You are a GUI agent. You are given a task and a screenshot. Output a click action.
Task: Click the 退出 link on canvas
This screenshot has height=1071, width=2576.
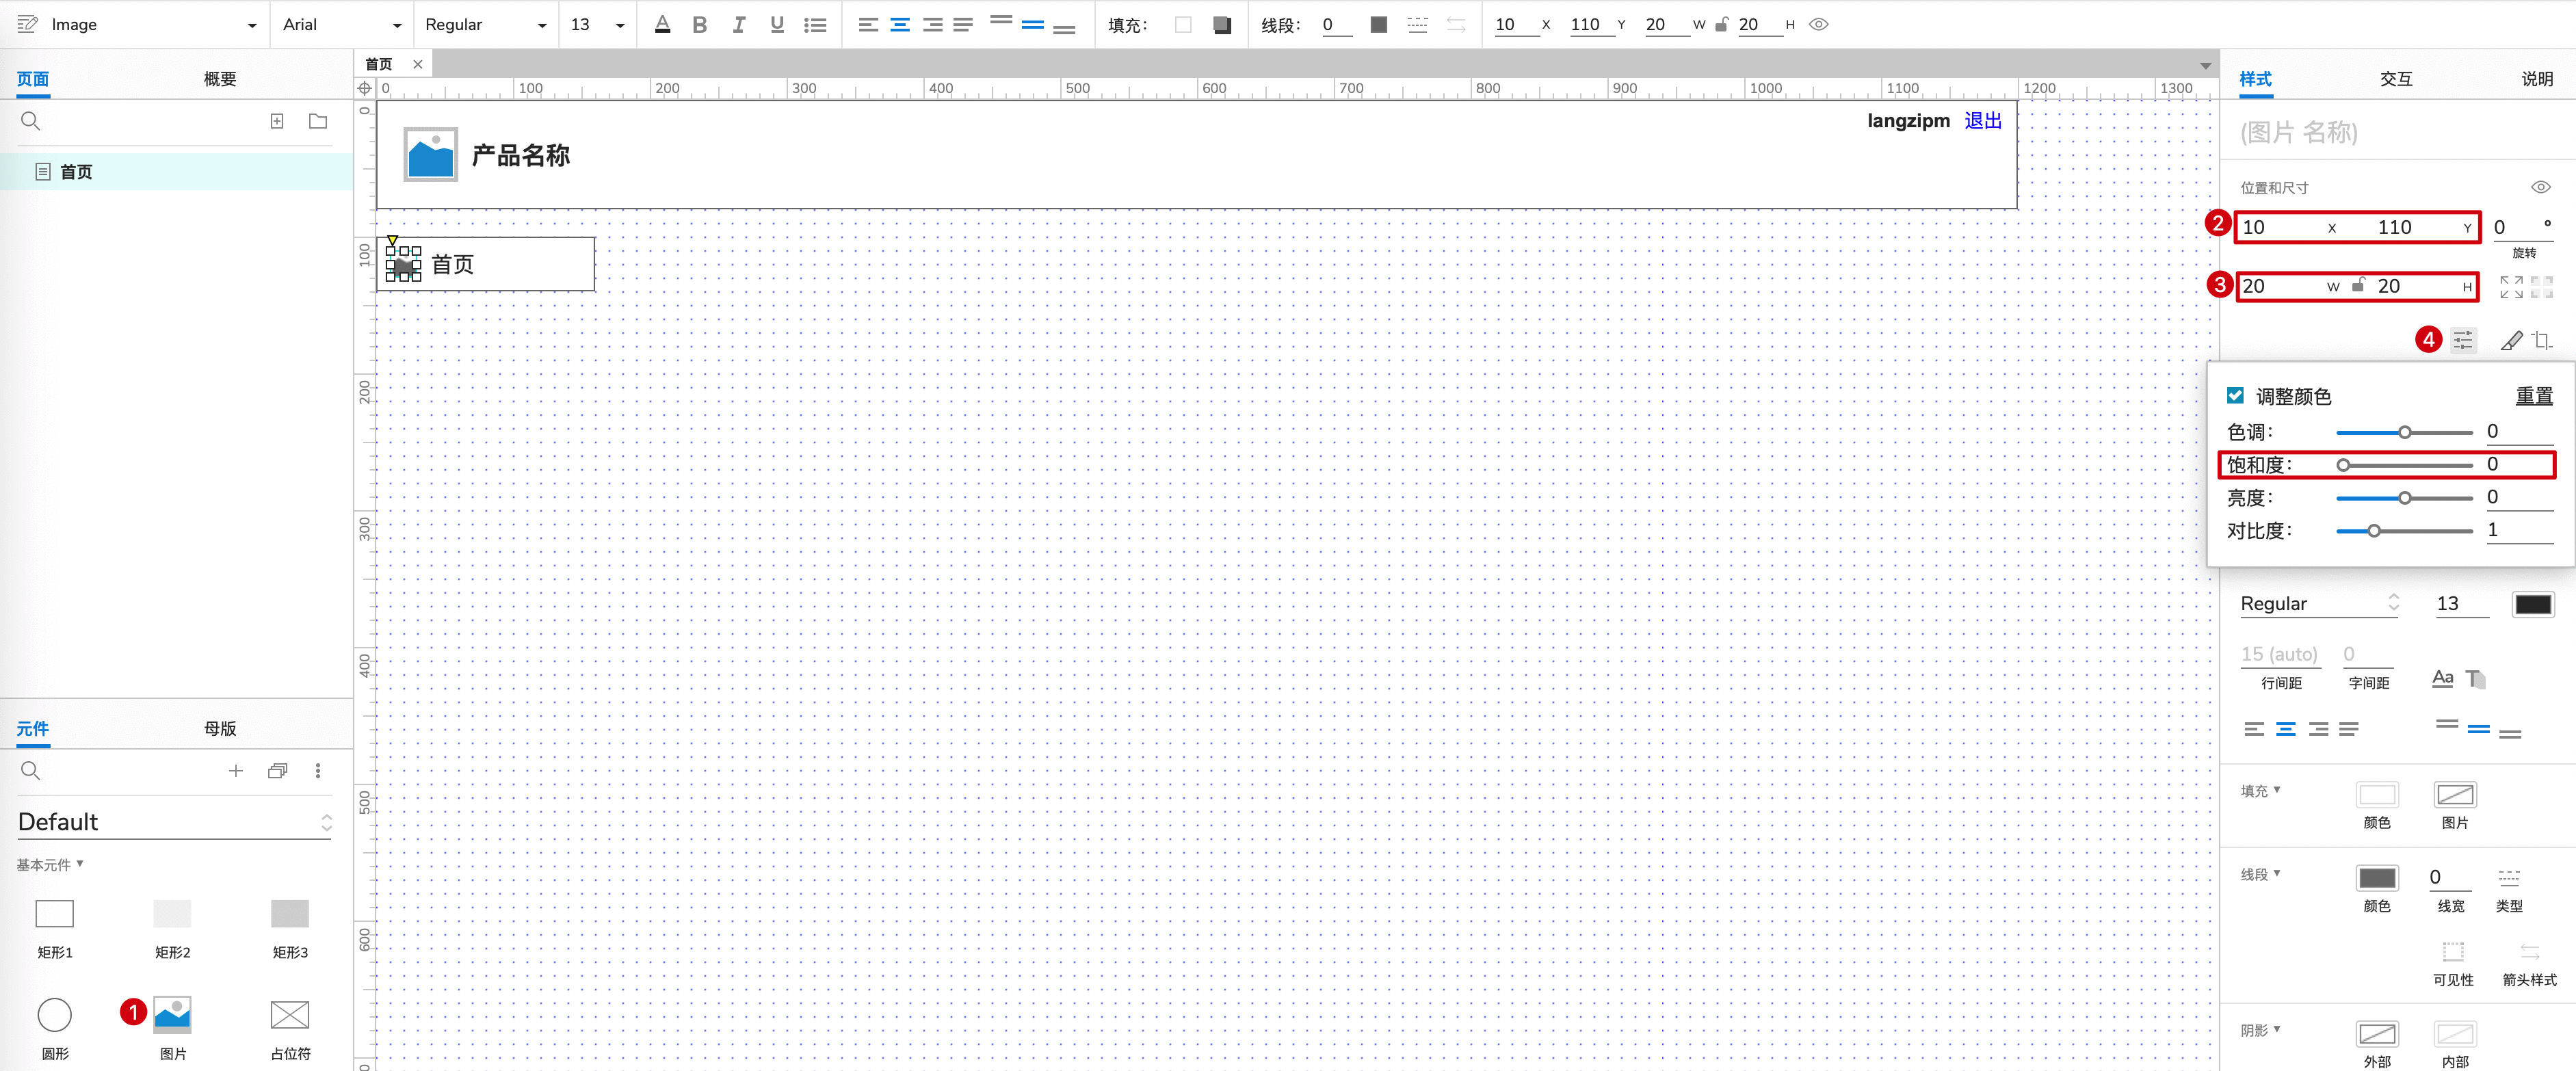click(1983, 121)
